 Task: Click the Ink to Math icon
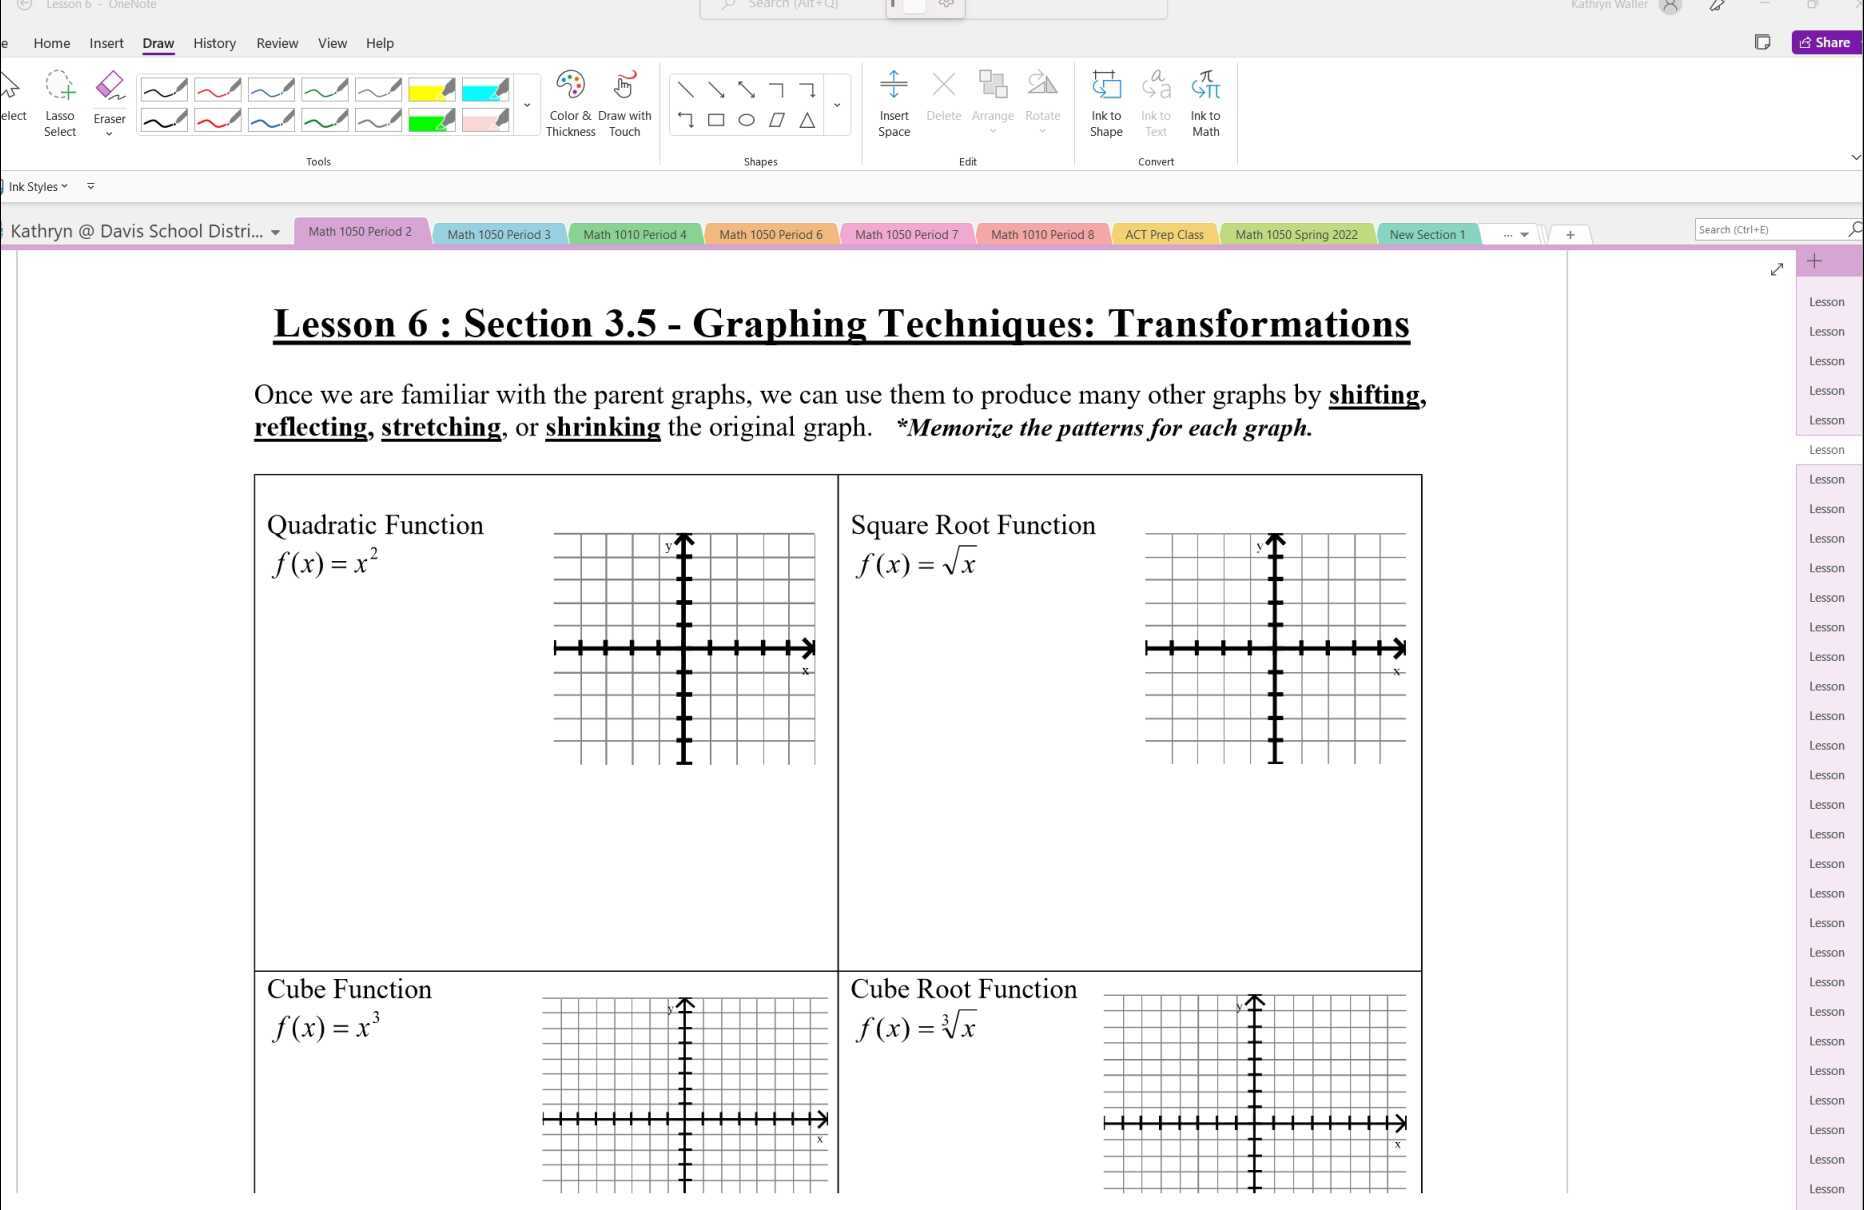coord(1205,103)
